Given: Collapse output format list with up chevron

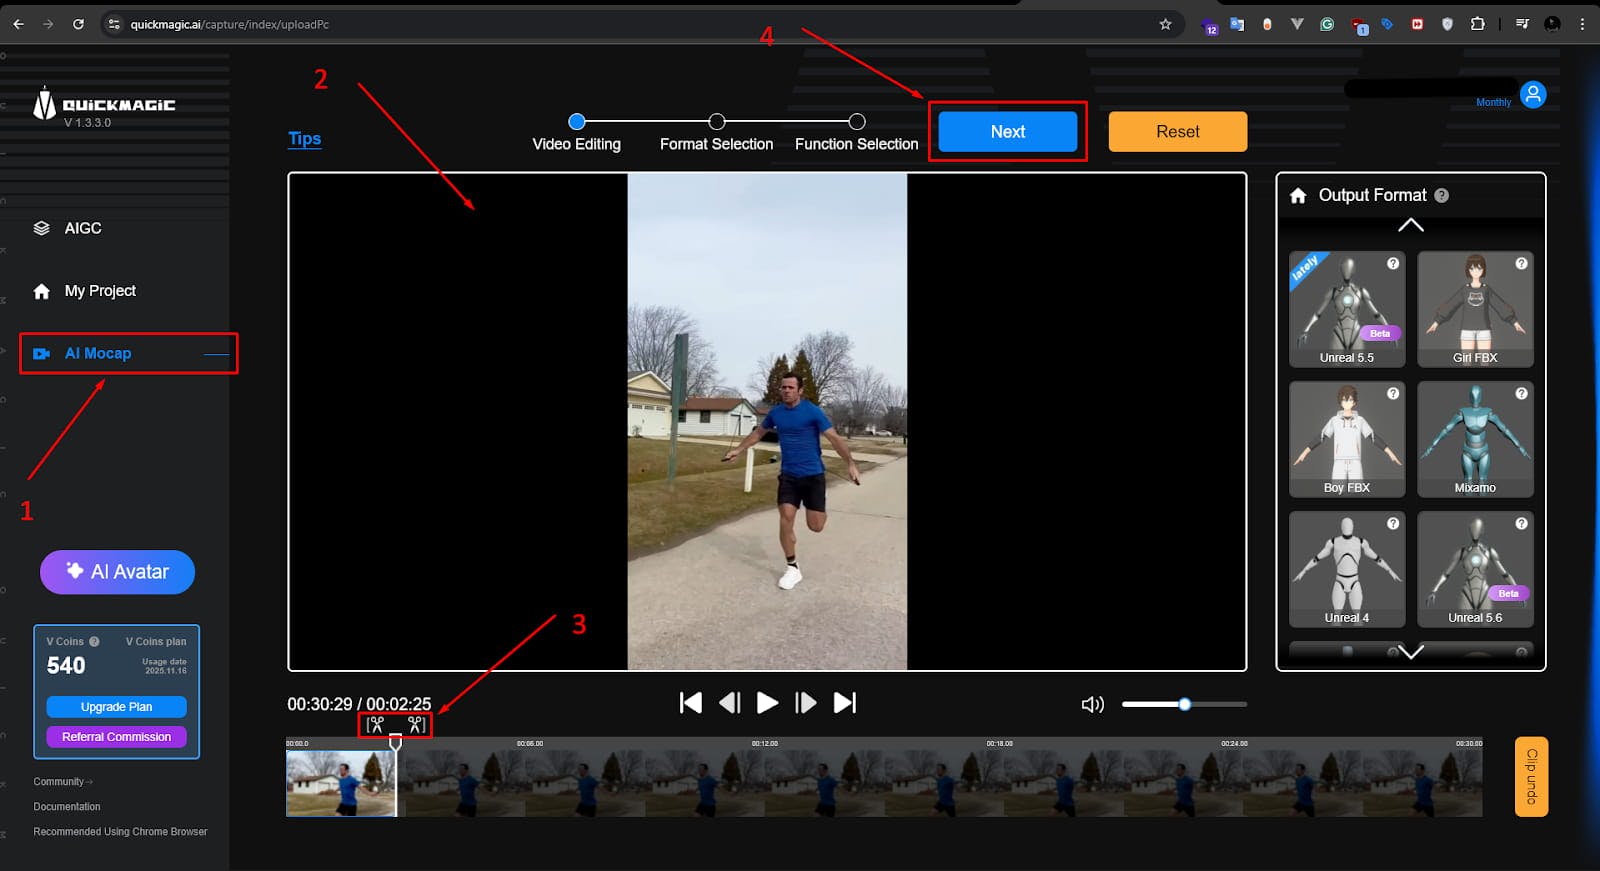Looking at the screenshot, I should tap(1411, 225).
